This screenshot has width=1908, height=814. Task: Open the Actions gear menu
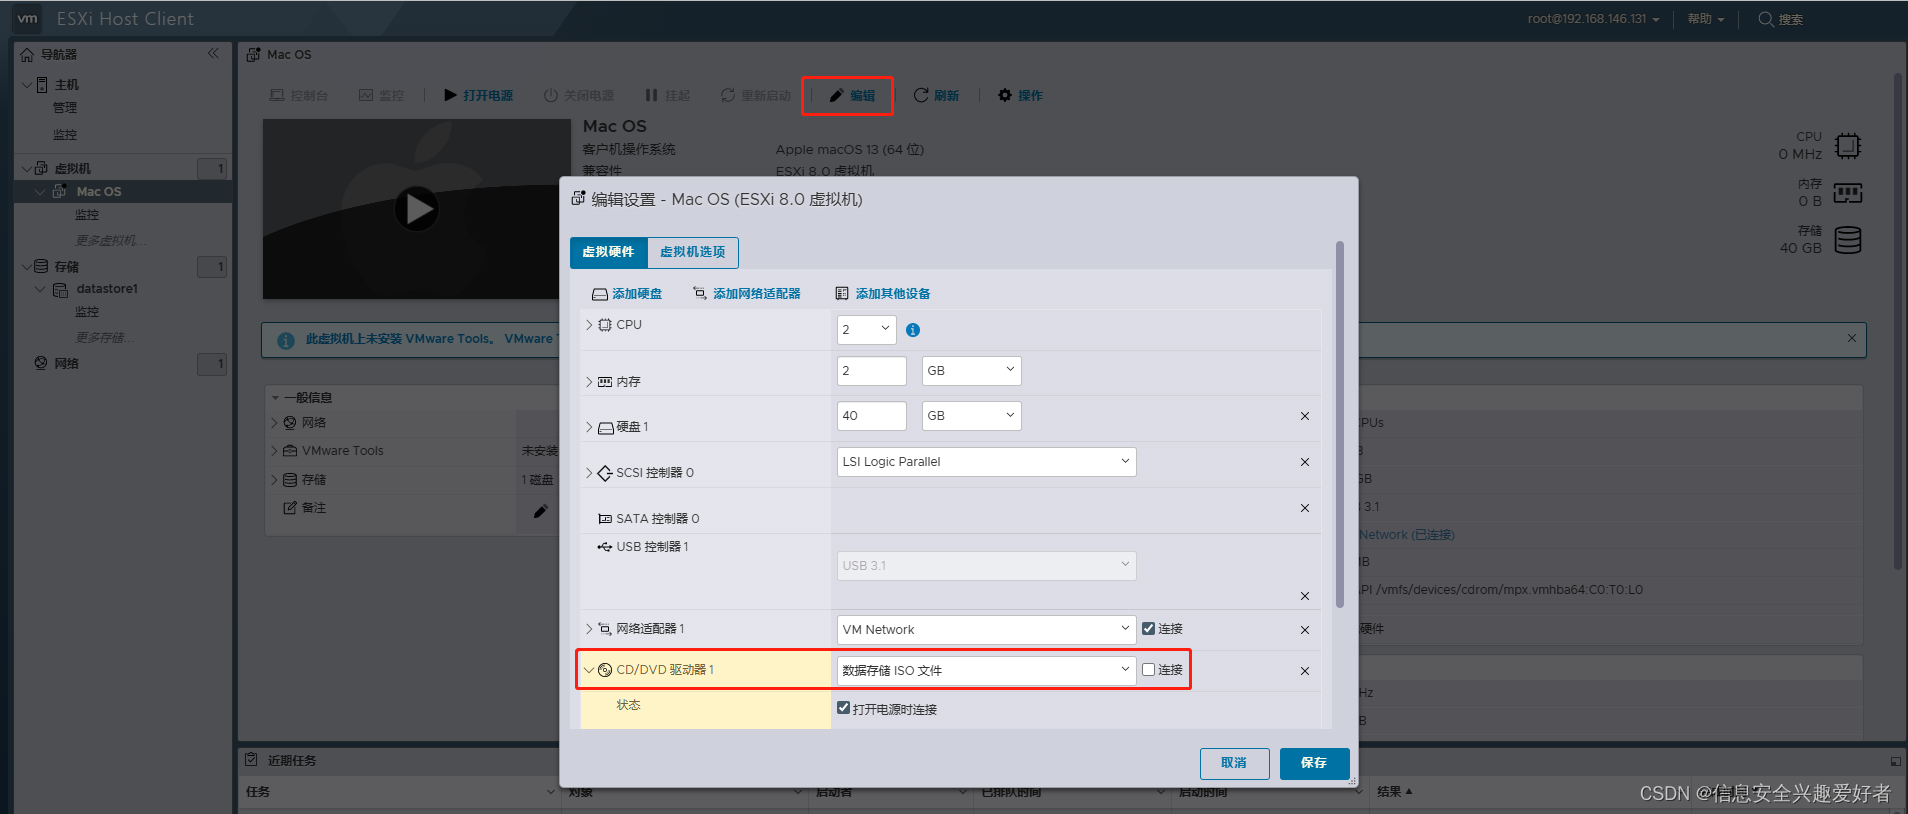(1019, 96)
